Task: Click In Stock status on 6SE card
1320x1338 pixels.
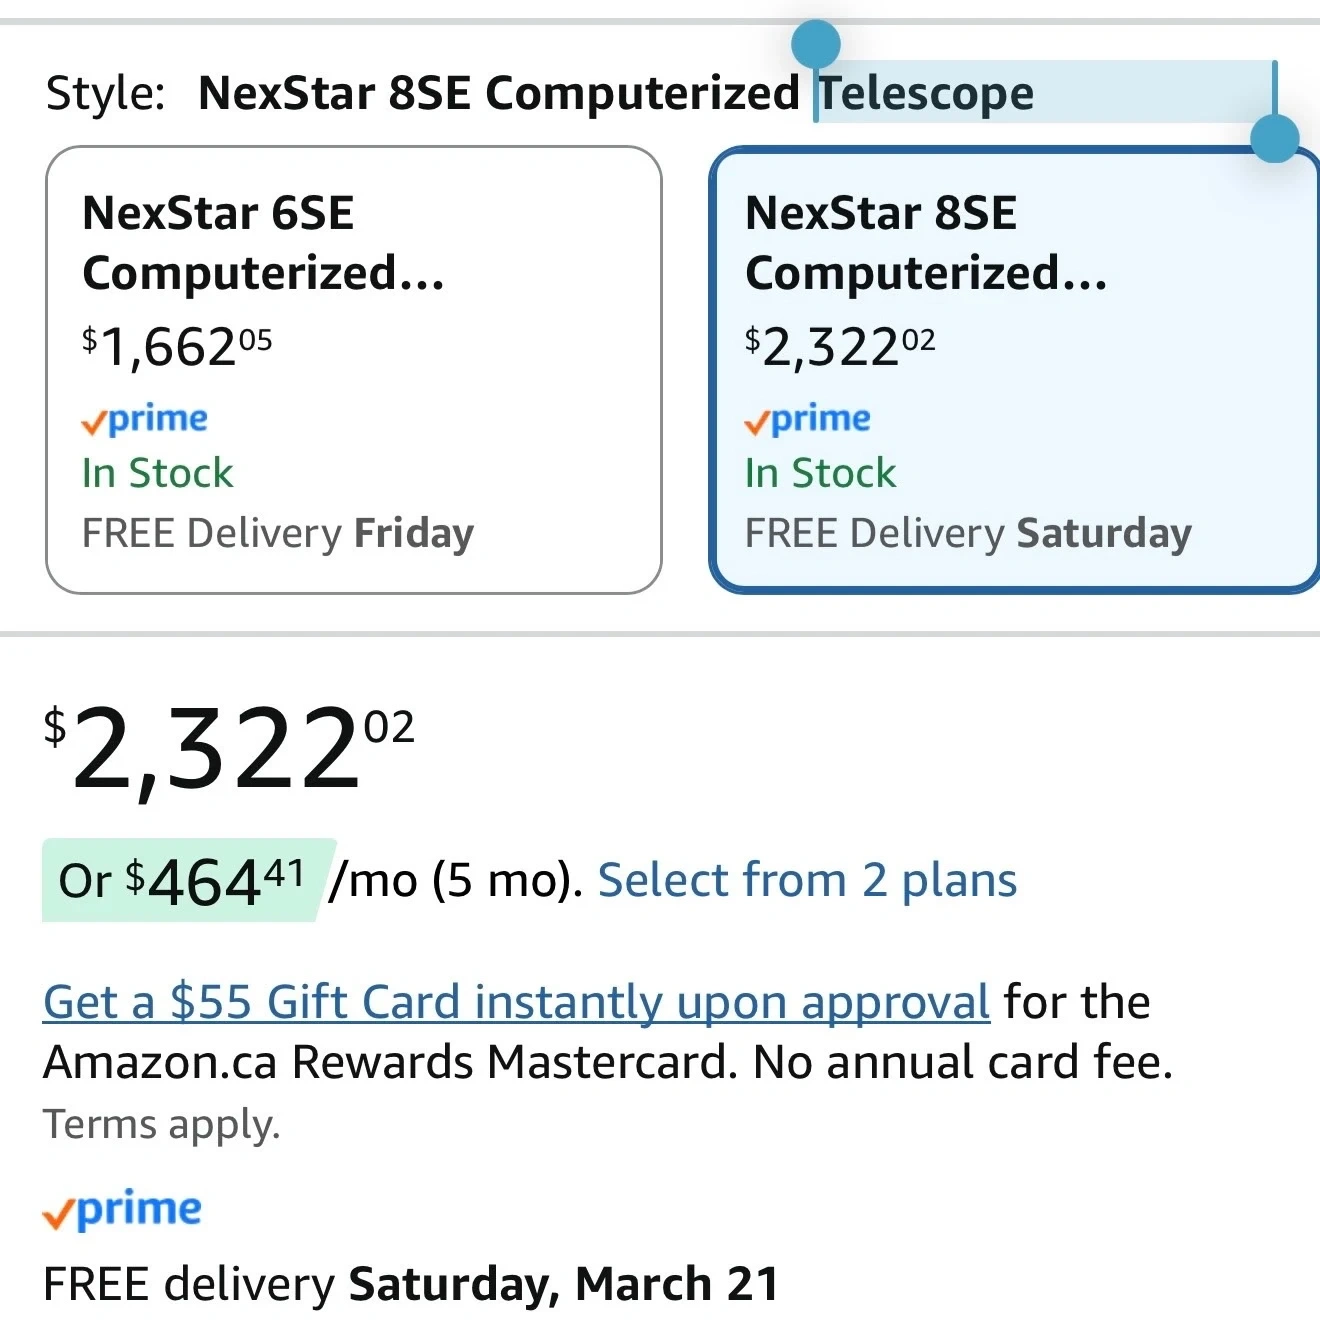Action: pyautogui.click(x=157, y=473)
